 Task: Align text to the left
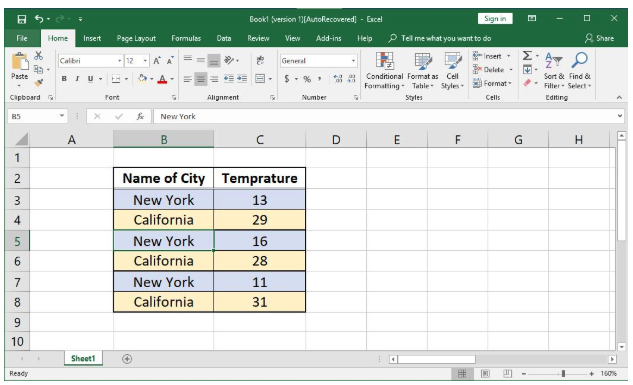(x=188, y=79)
